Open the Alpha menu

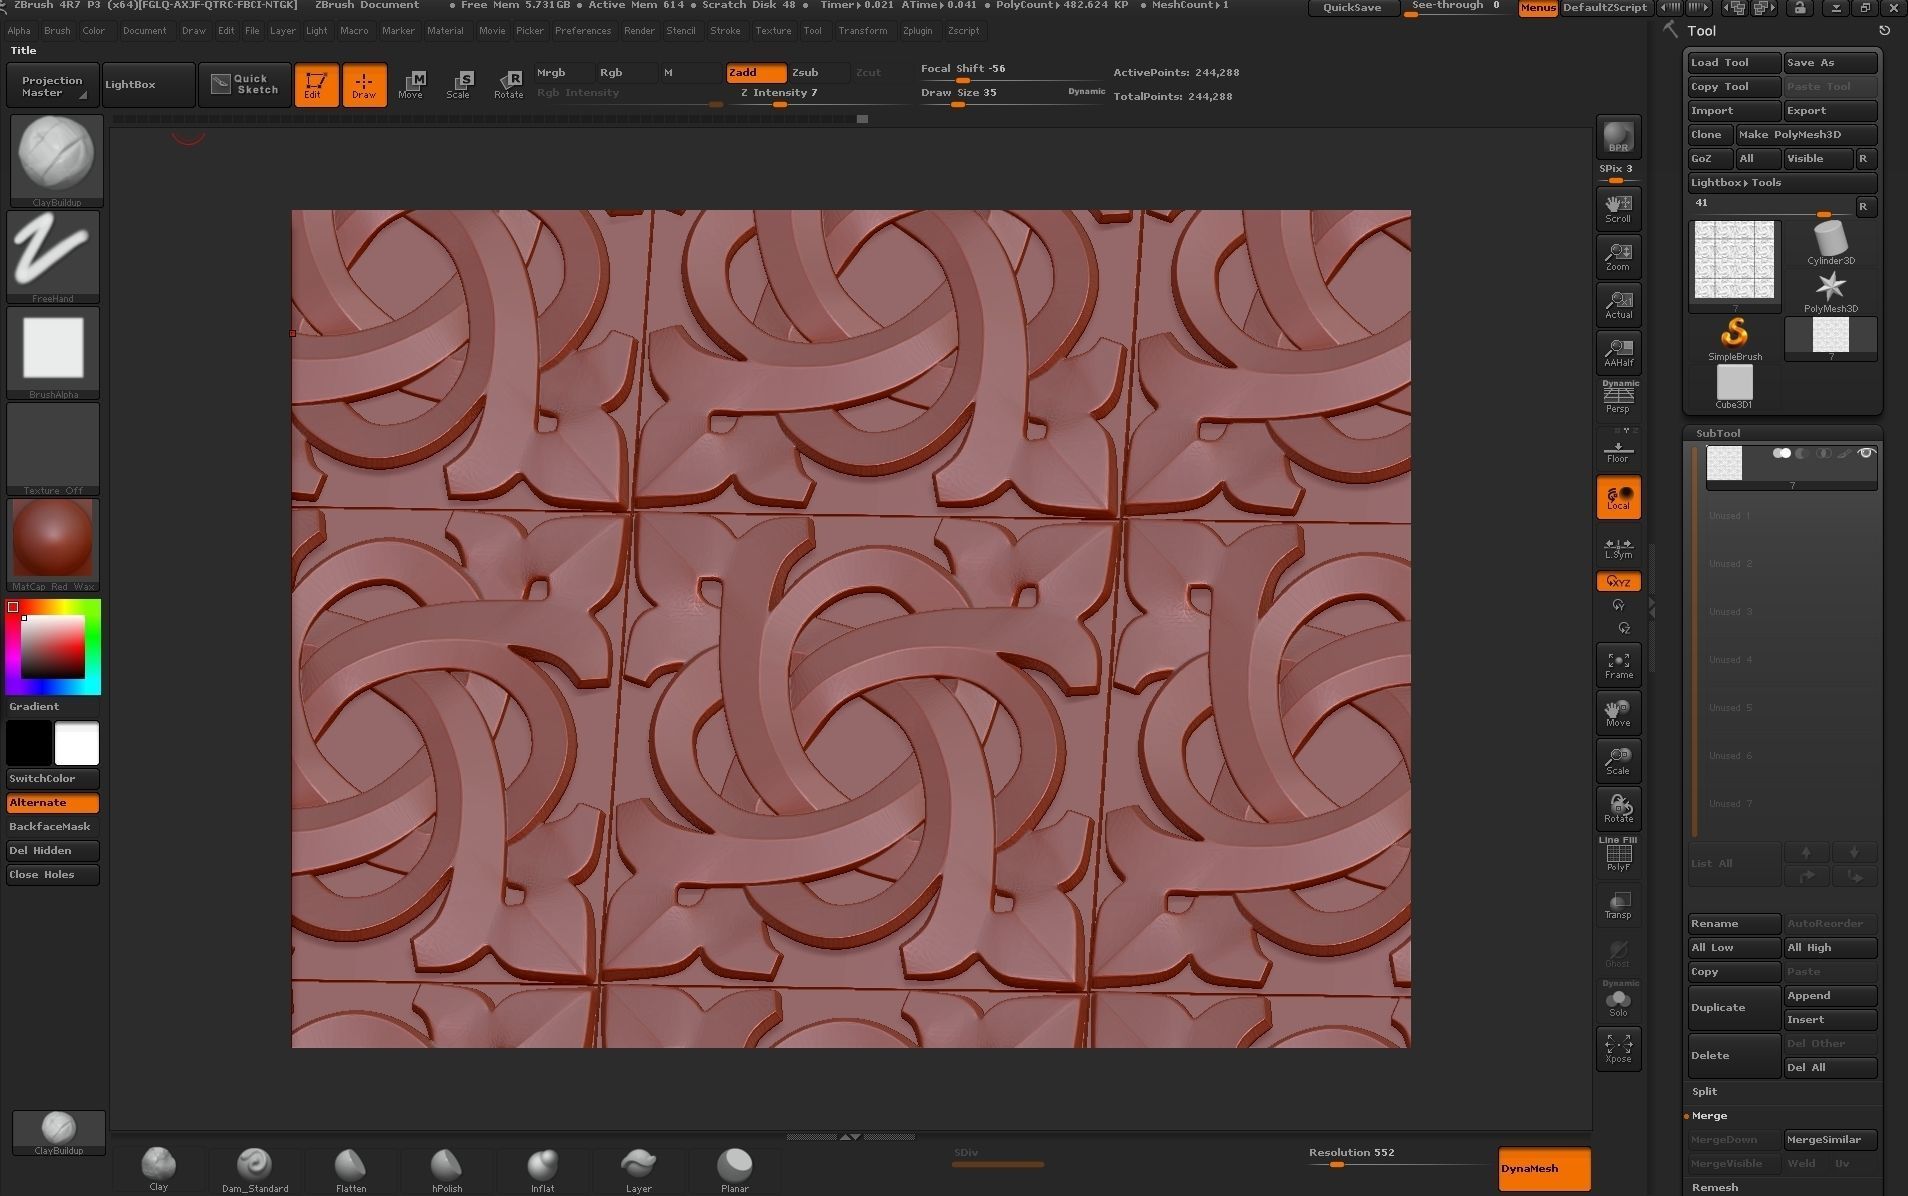click(19, 31)
